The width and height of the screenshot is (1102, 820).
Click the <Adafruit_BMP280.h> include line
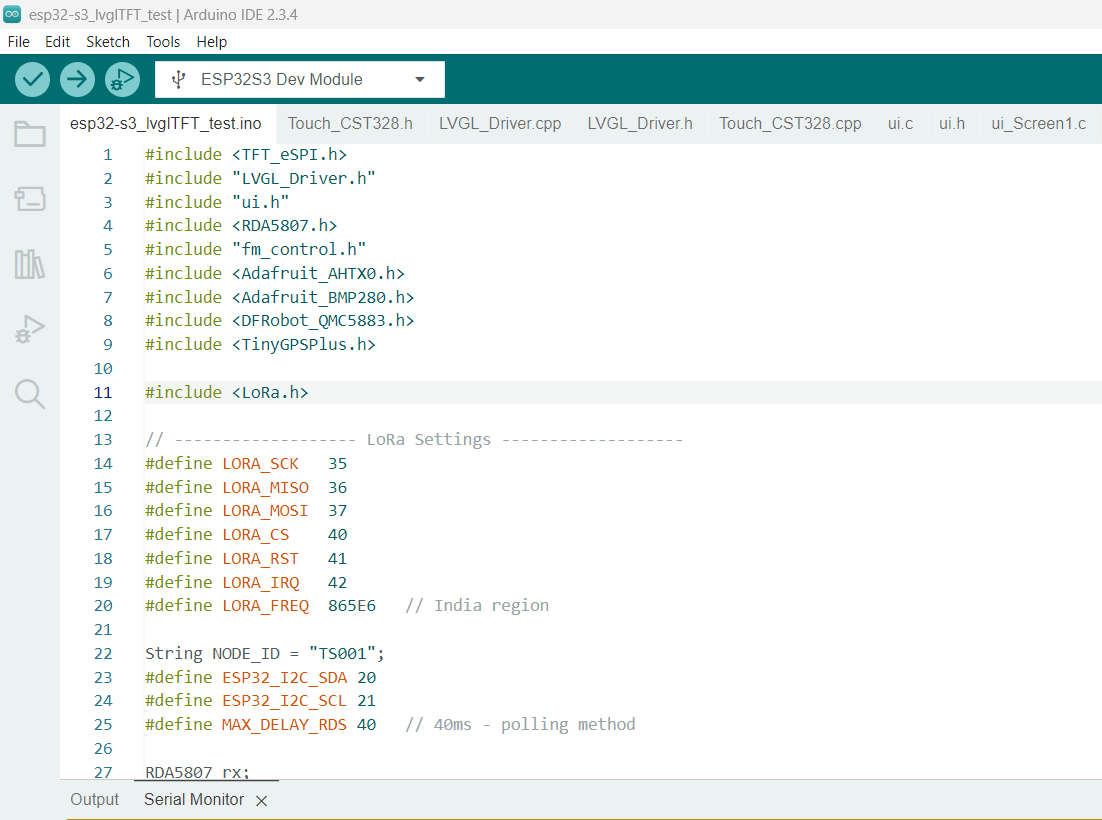(x=280, y=298)
